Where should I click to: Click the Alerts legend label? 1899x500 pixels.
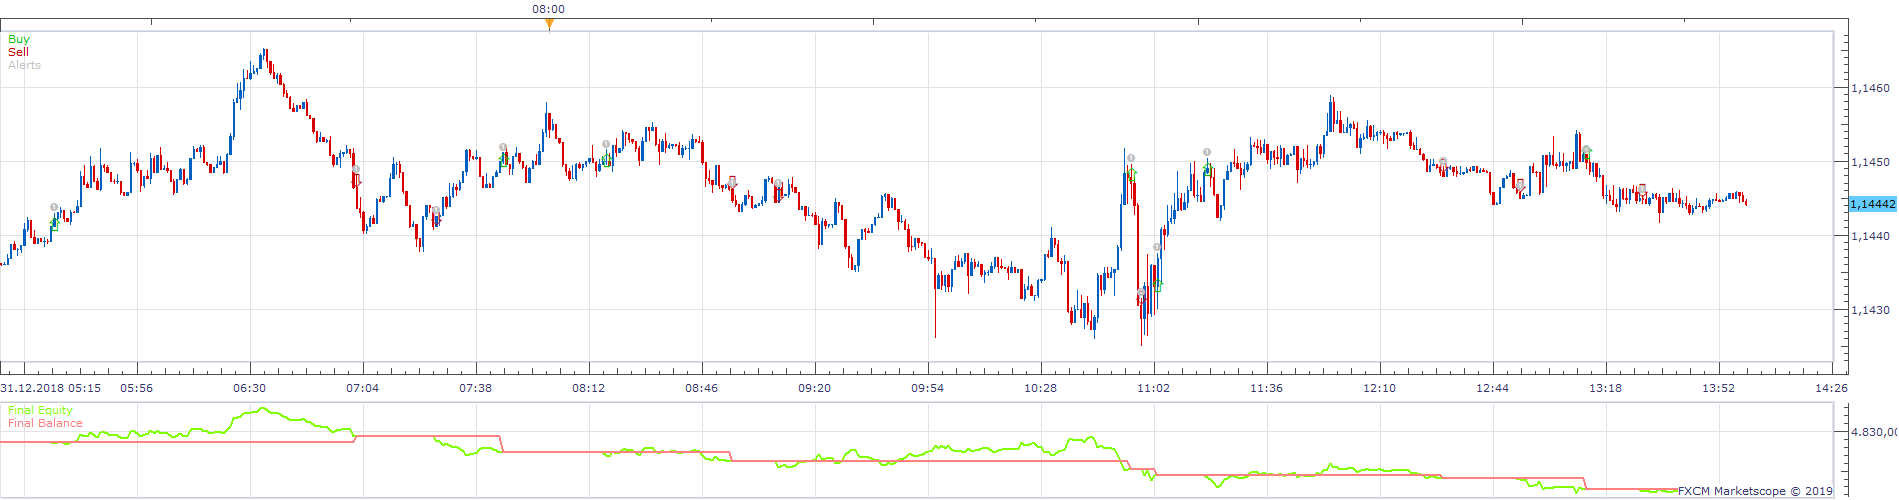pos(24,65)
